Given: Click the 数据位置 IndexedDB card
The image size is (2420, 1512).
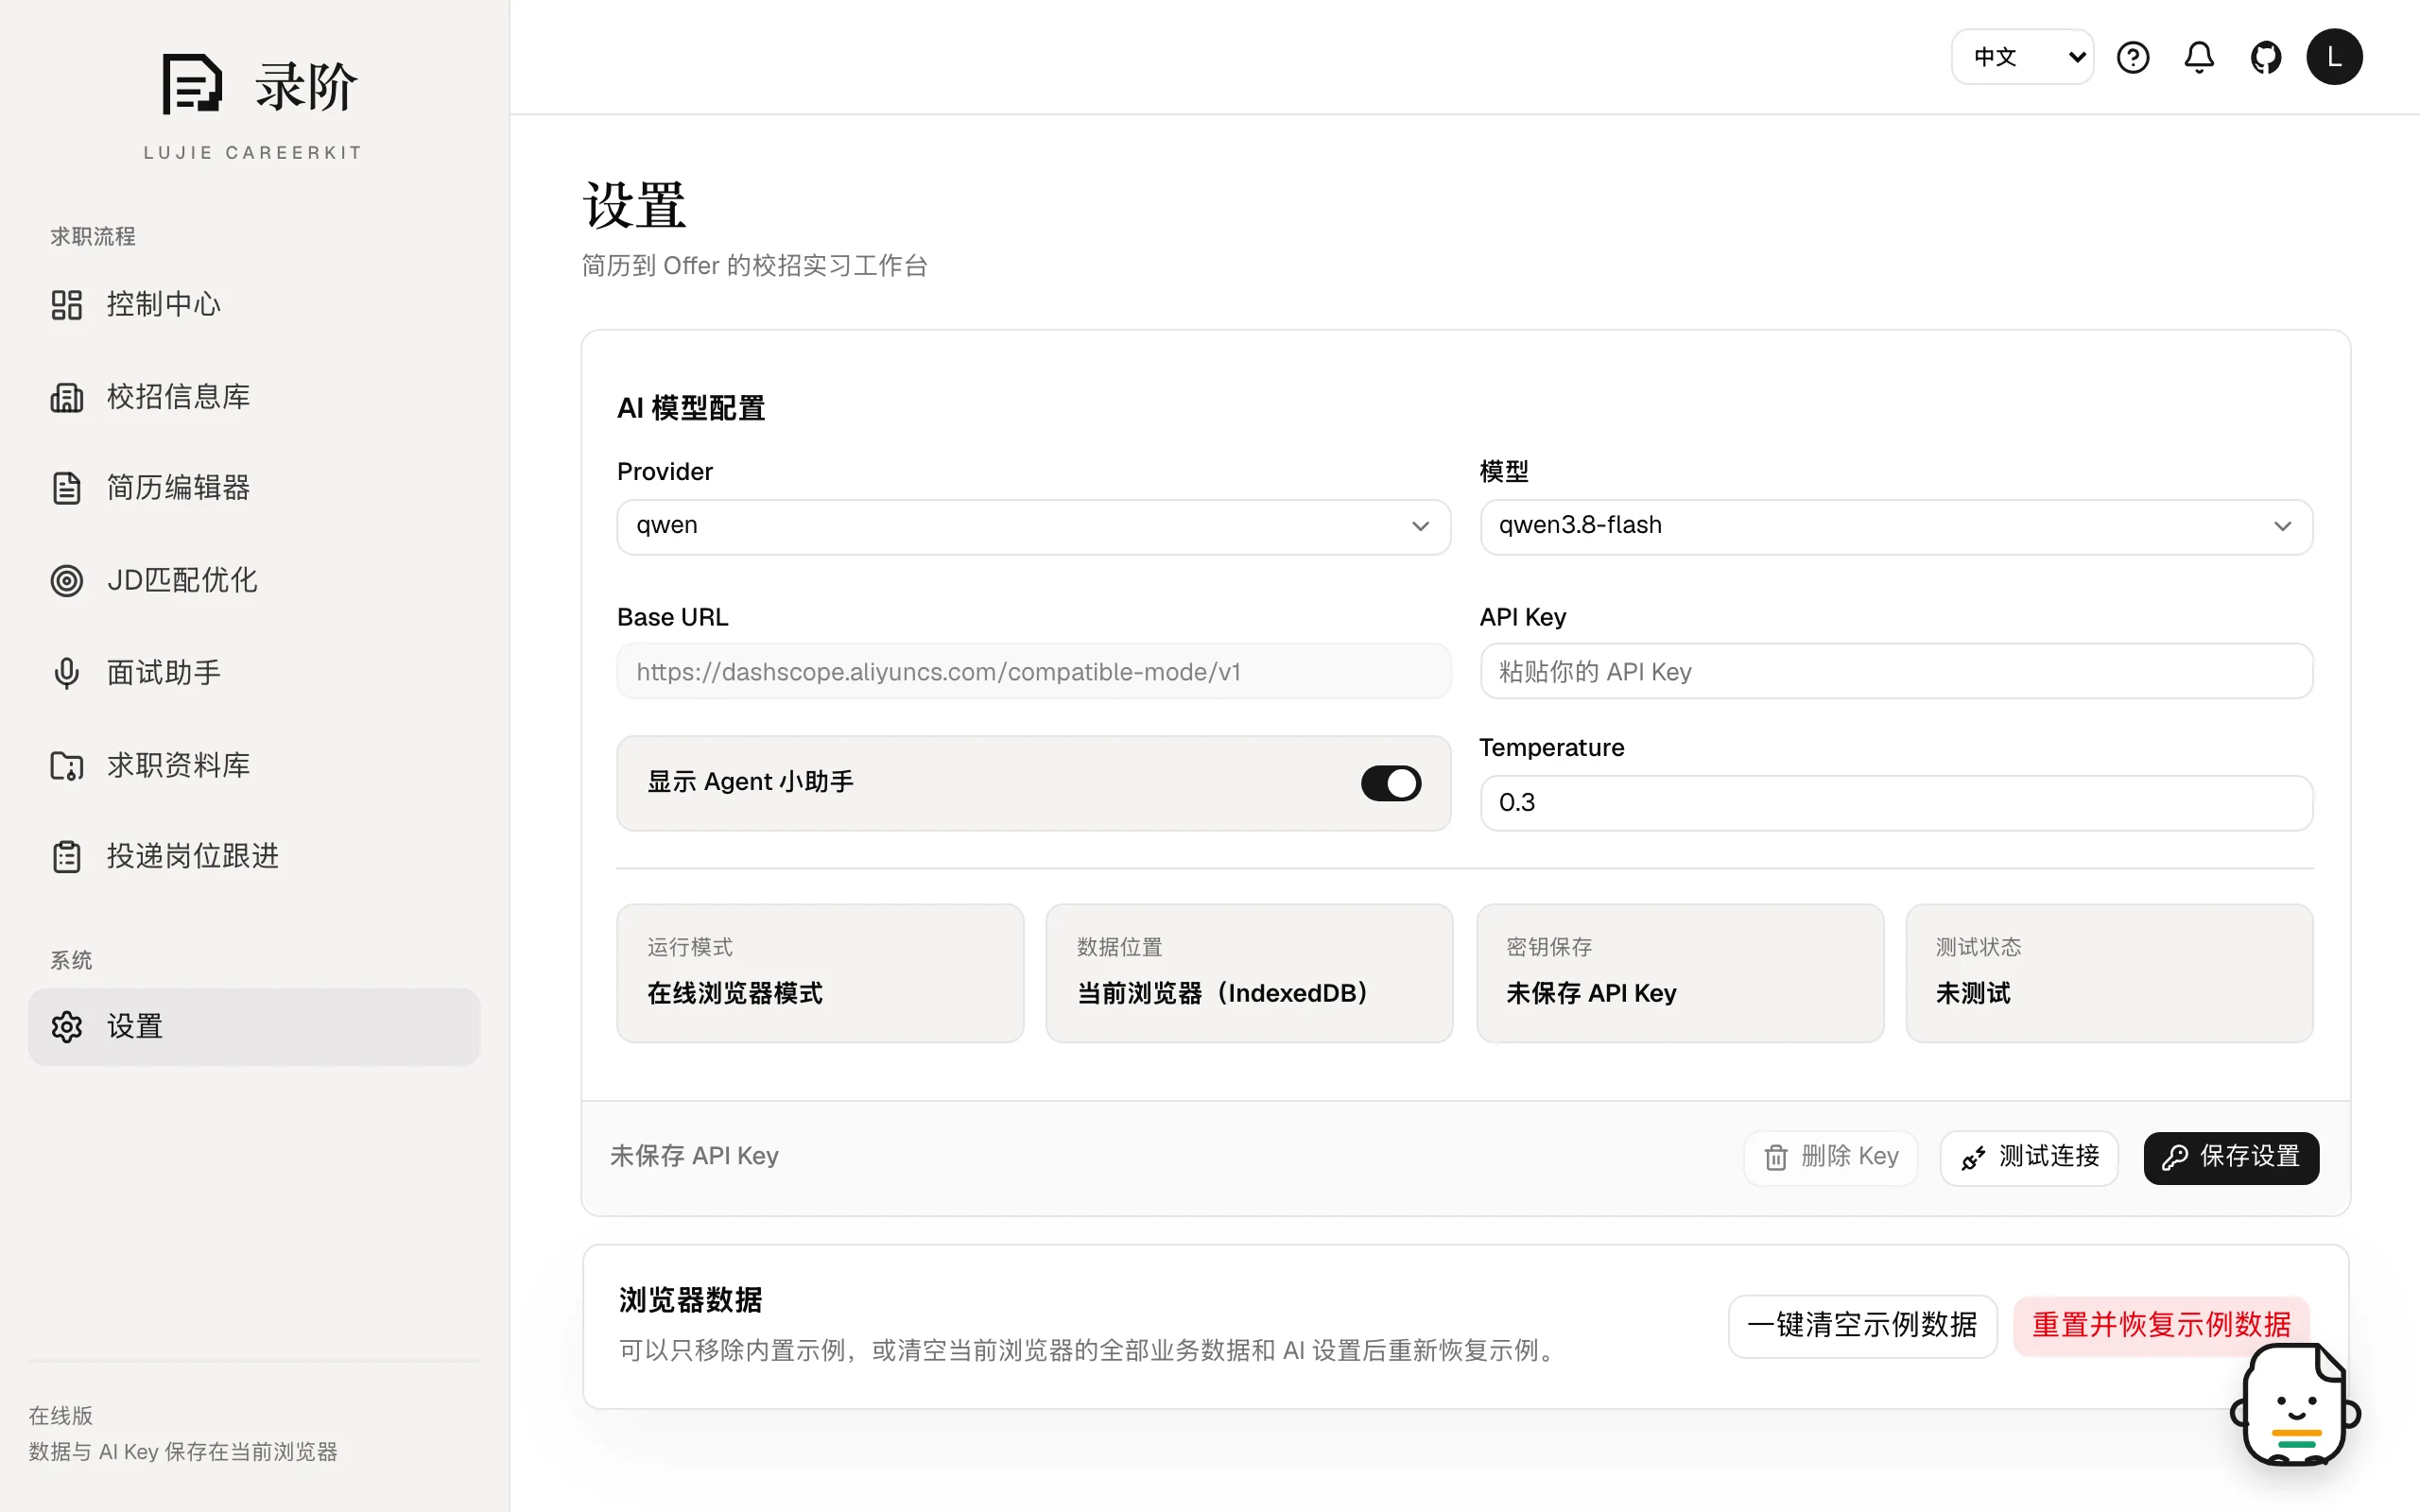Looking at the screenshot, I should coord(1249,973).
